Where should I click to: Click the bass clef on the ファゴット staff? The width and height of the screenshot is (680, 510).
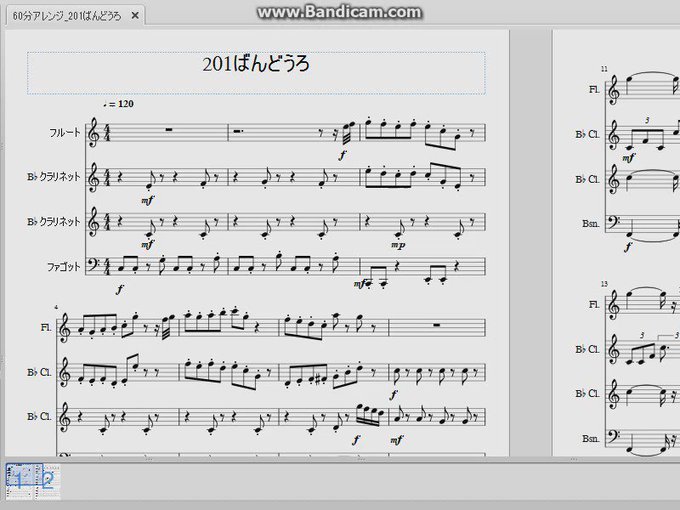(93, 265)
